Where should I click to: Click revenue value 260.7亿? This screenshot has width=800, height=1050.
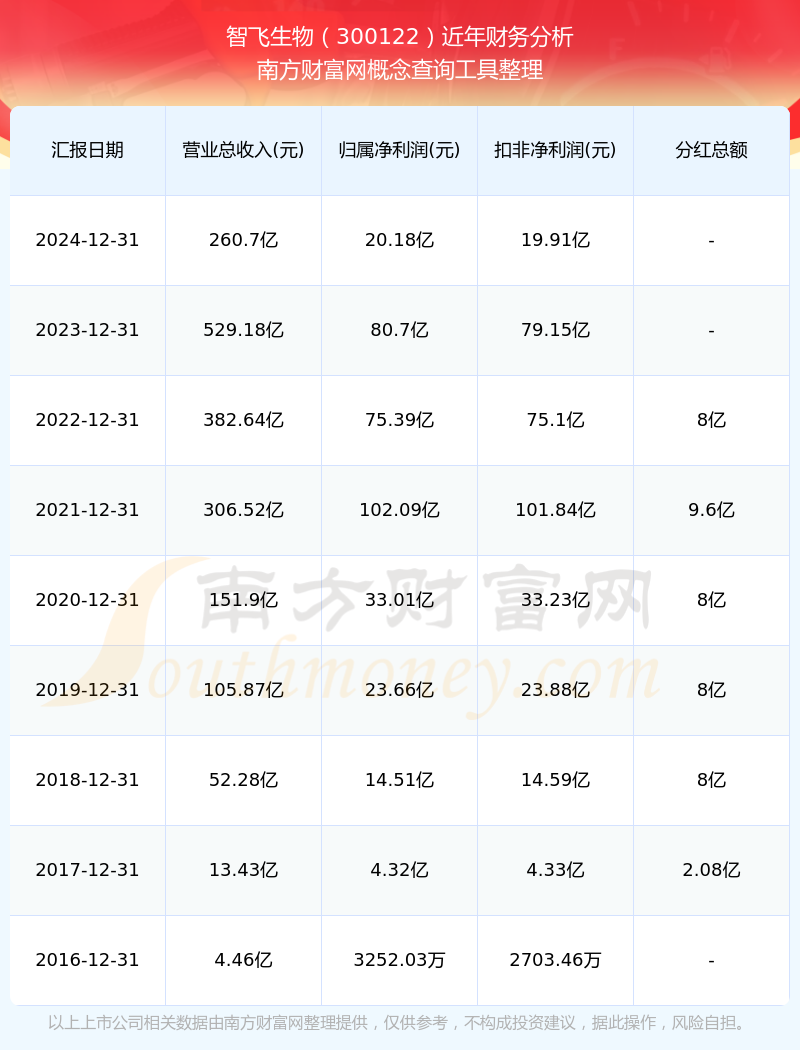click(244, 240)
